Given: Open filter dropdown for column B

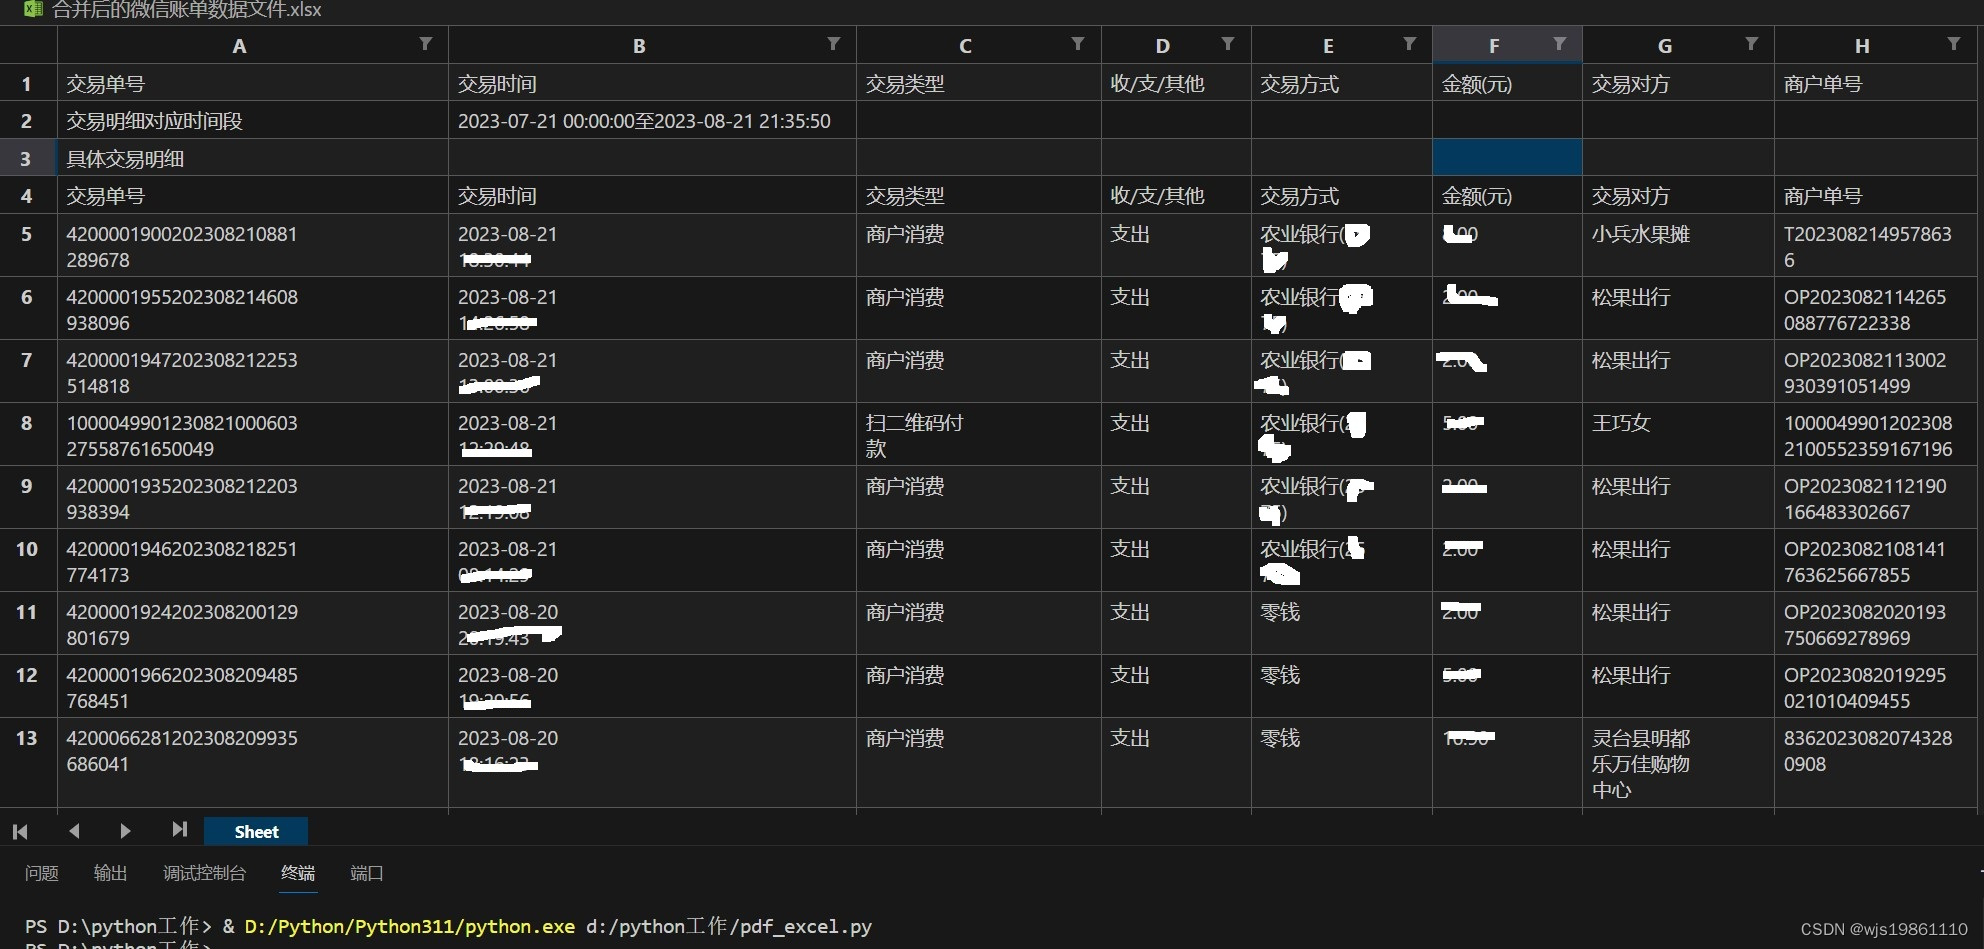Looking at the screenshot, I should (x=834, y=44).
